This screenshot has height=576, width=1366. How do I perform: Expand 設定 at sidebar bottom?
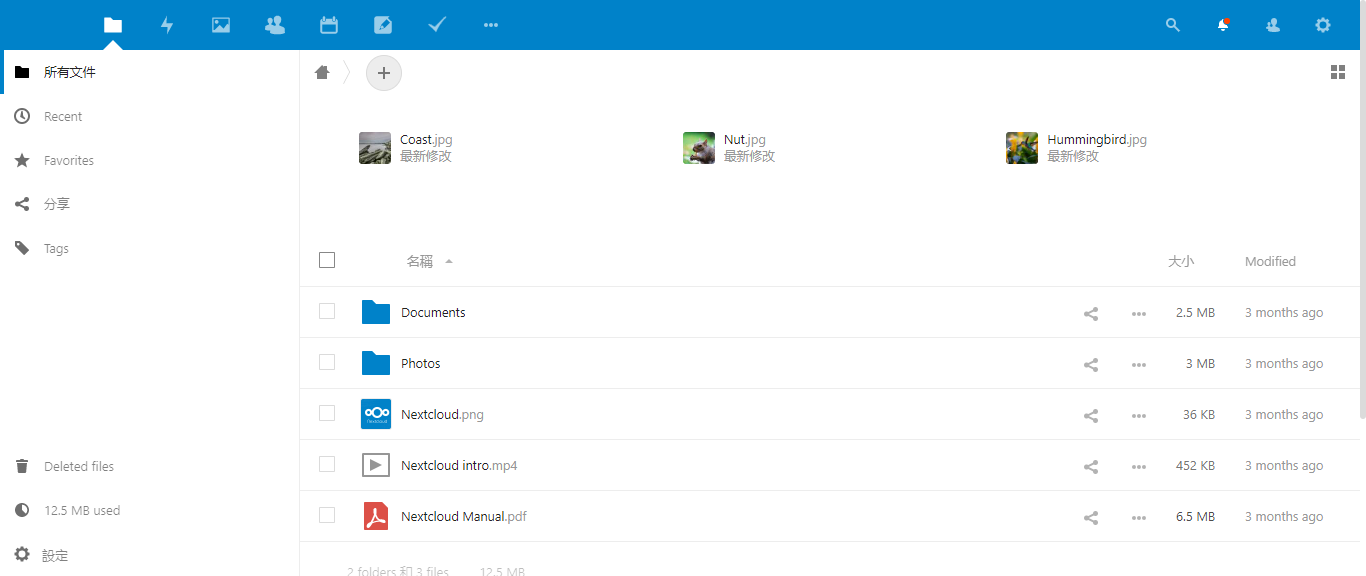coord(150,555)
